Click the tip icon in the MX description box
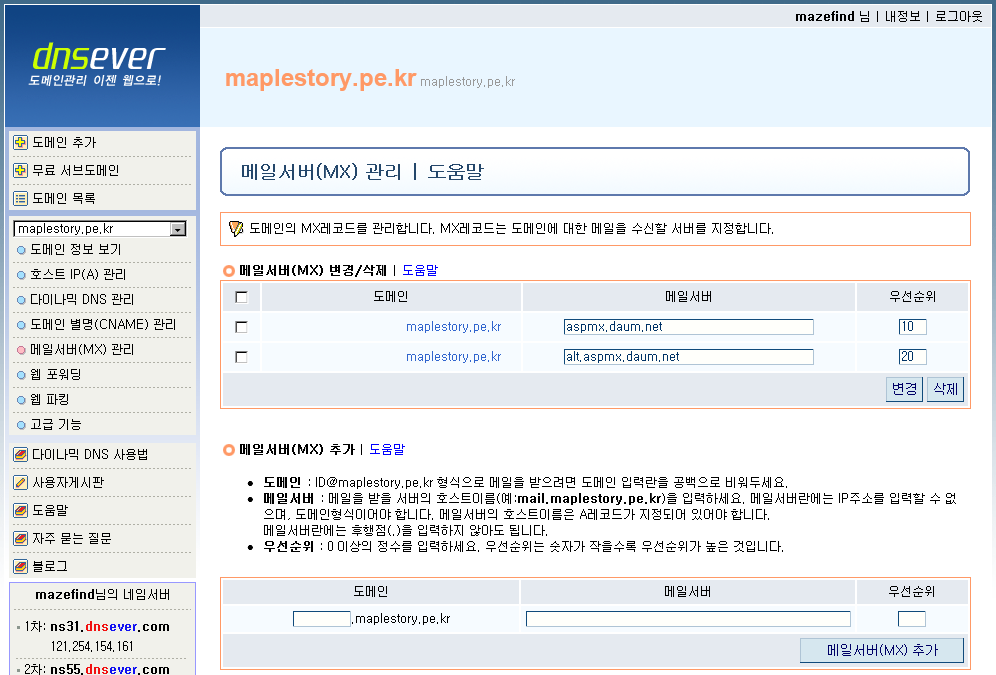996x675 pixels. [x=236, y=229]
